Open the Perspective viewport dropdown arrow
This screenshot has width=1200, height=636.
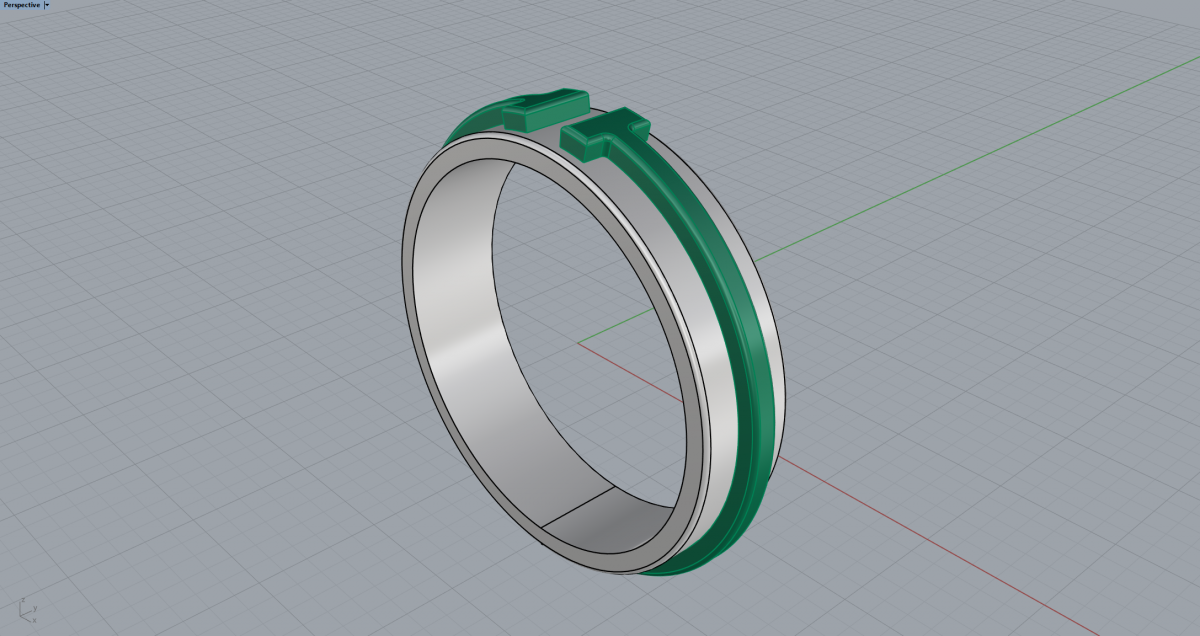47,5
